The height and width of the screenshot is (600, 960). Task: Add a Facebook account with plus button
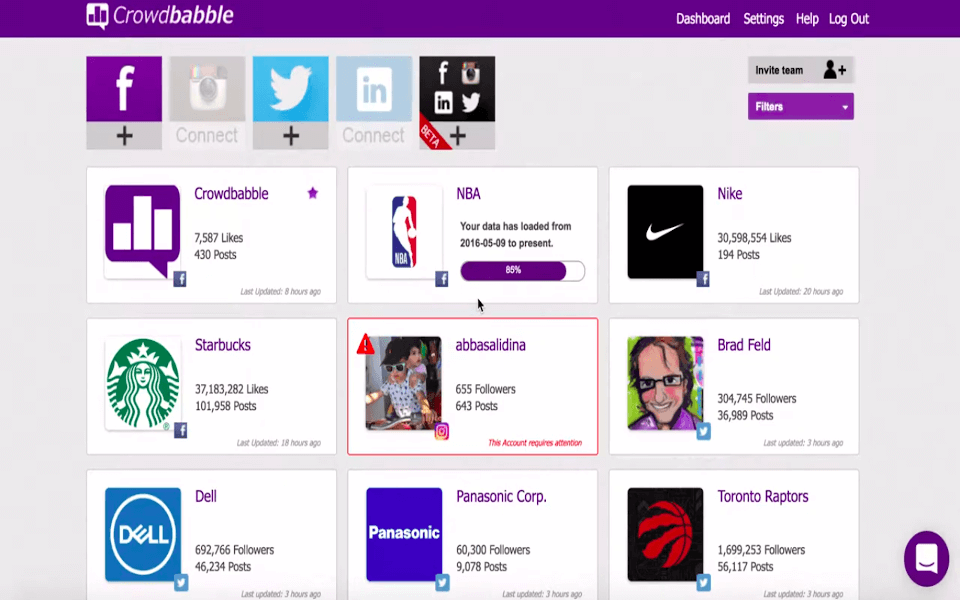pyautogui.click(x=124, y=135)
